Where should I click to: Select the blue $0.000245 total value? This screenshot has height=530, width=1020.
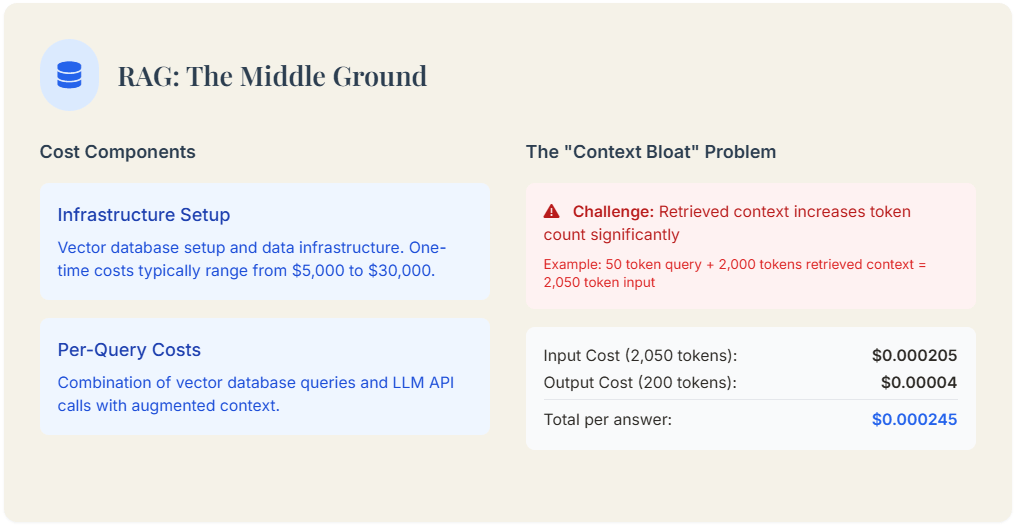pos(914,420)
